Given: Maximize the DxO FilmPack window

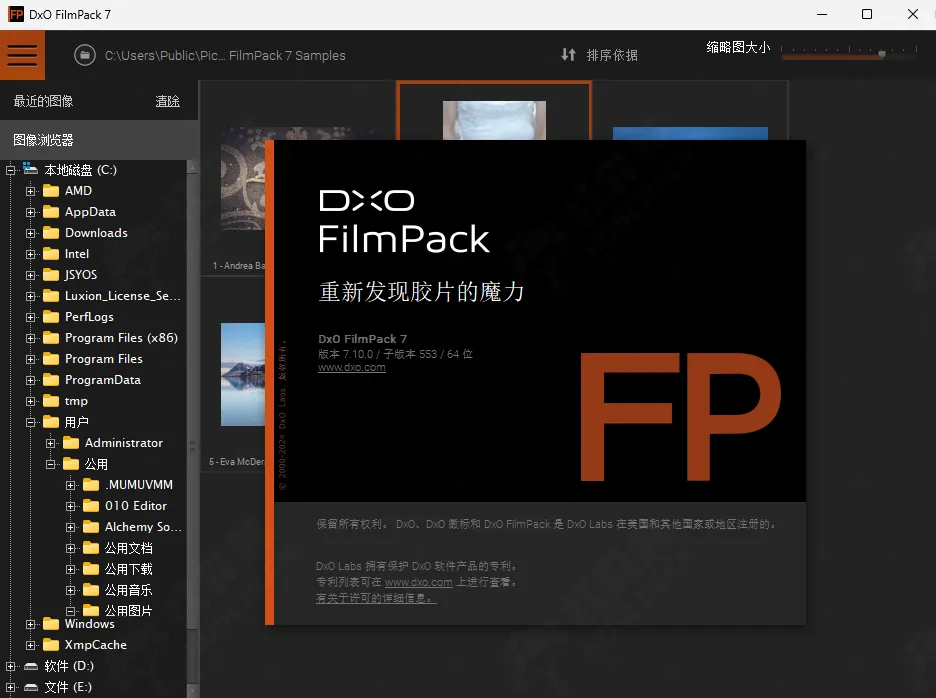Looking at the screenshot, I should 867,14.
